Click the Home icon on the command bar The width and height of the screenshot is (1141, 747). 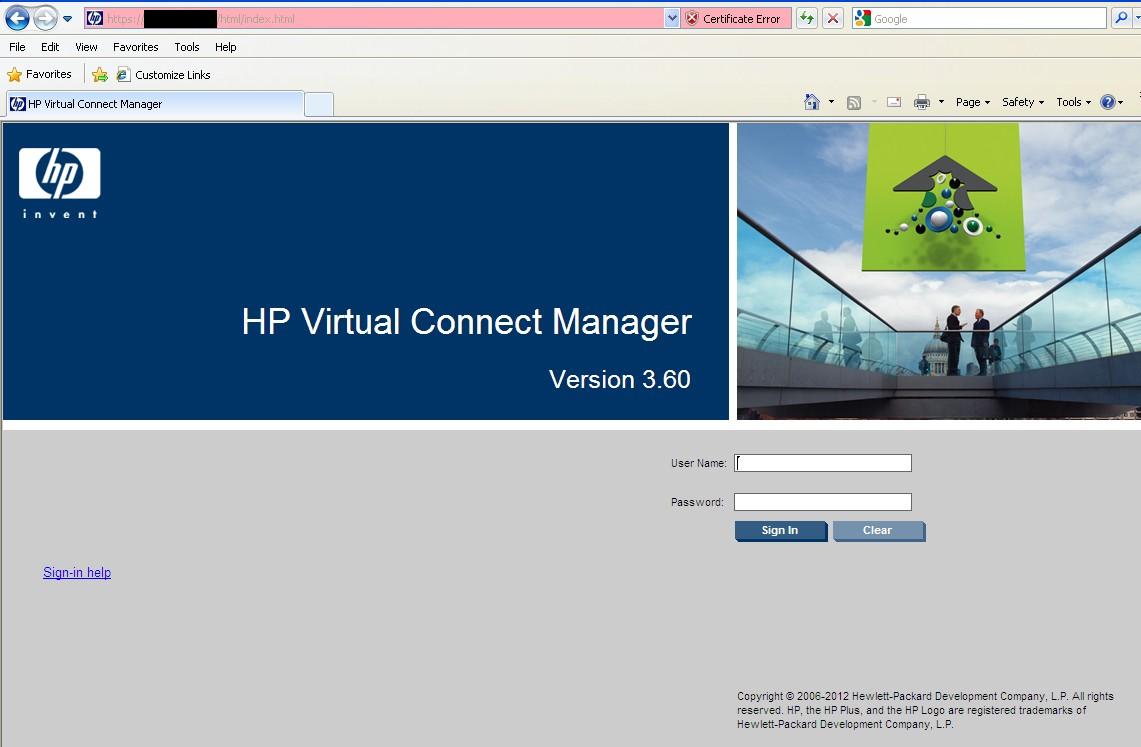coord(812,101)
